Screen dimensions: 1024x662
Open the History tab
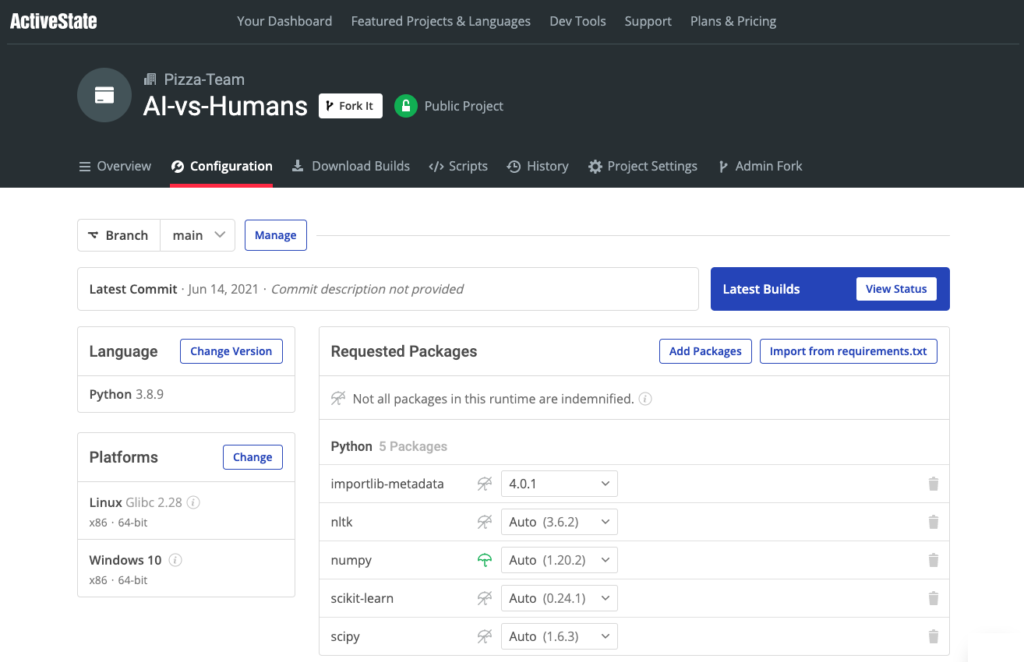point(537,166)
